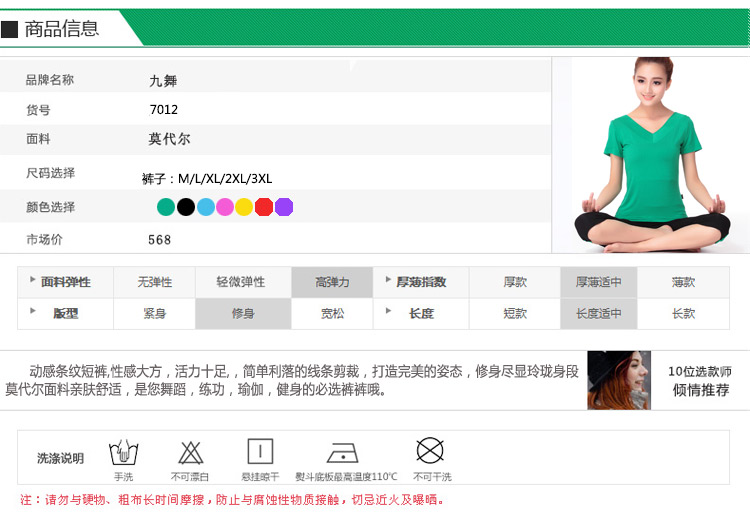This screenshot has height=521, width=750.
Task: Expand the arrow next to 长度
Action: click(387, 312)
